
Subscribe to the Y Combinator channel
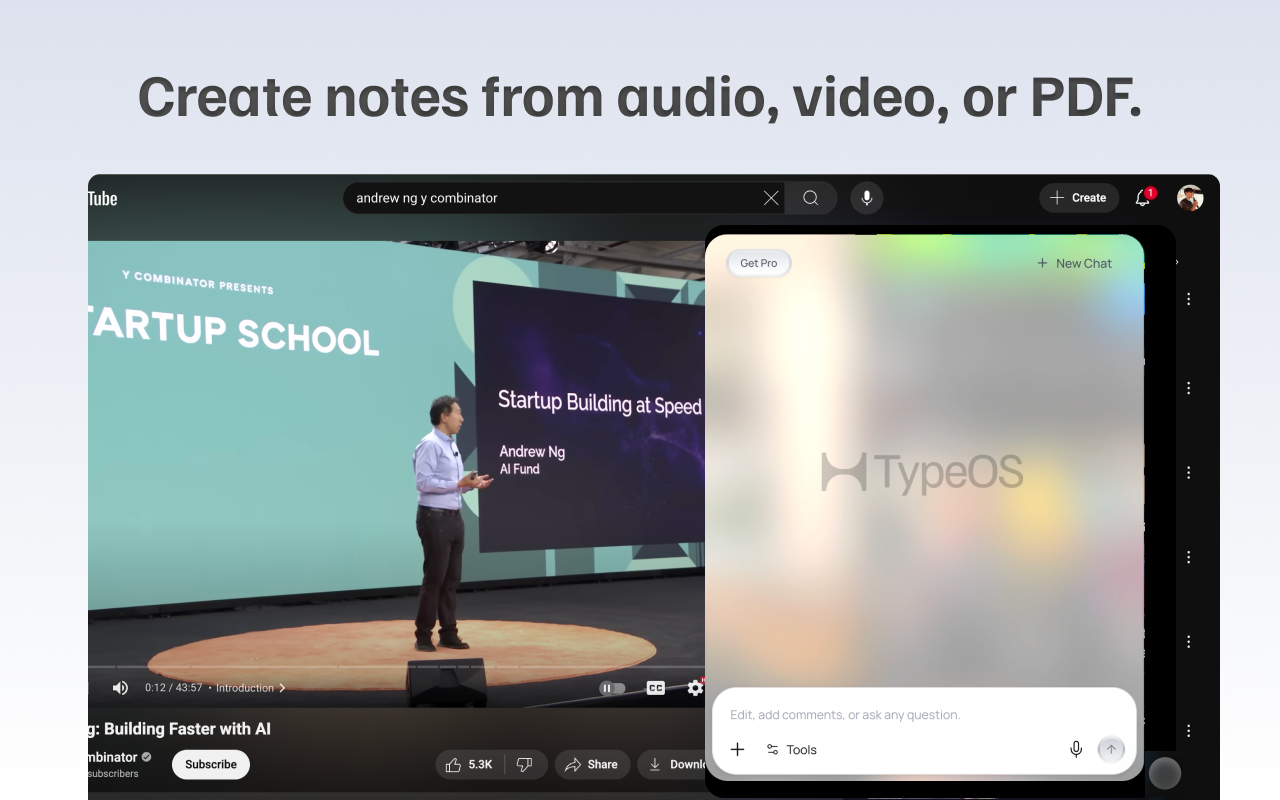210,764
